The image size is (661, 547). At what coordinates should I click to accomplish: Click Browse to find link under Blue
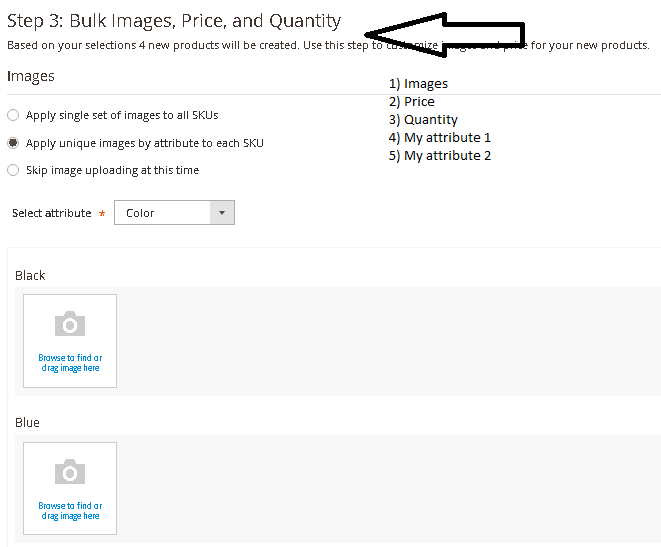[70, 511]
